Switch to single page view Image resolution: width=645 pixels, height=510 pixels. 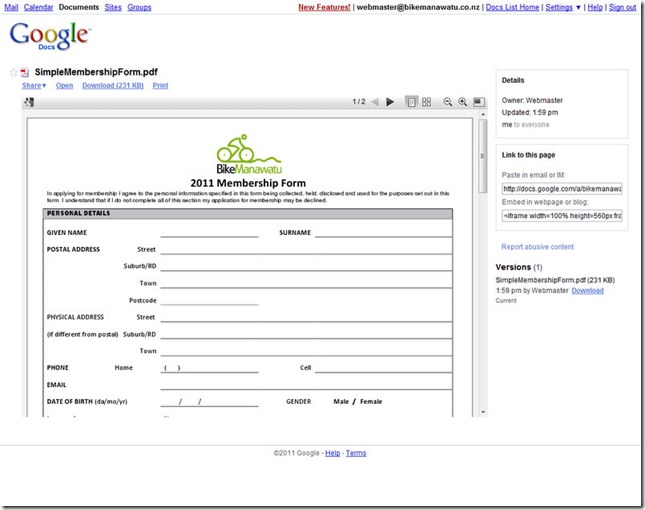pyautogui.click(x=411, y=102)
